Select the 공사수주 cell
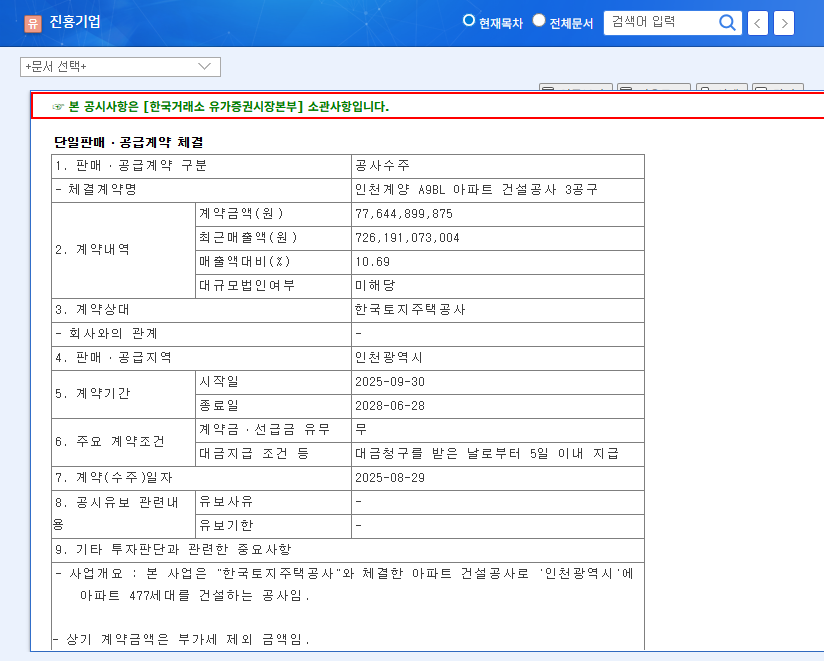The height and width of the screenshot is (661, 824). click(498, 166)
